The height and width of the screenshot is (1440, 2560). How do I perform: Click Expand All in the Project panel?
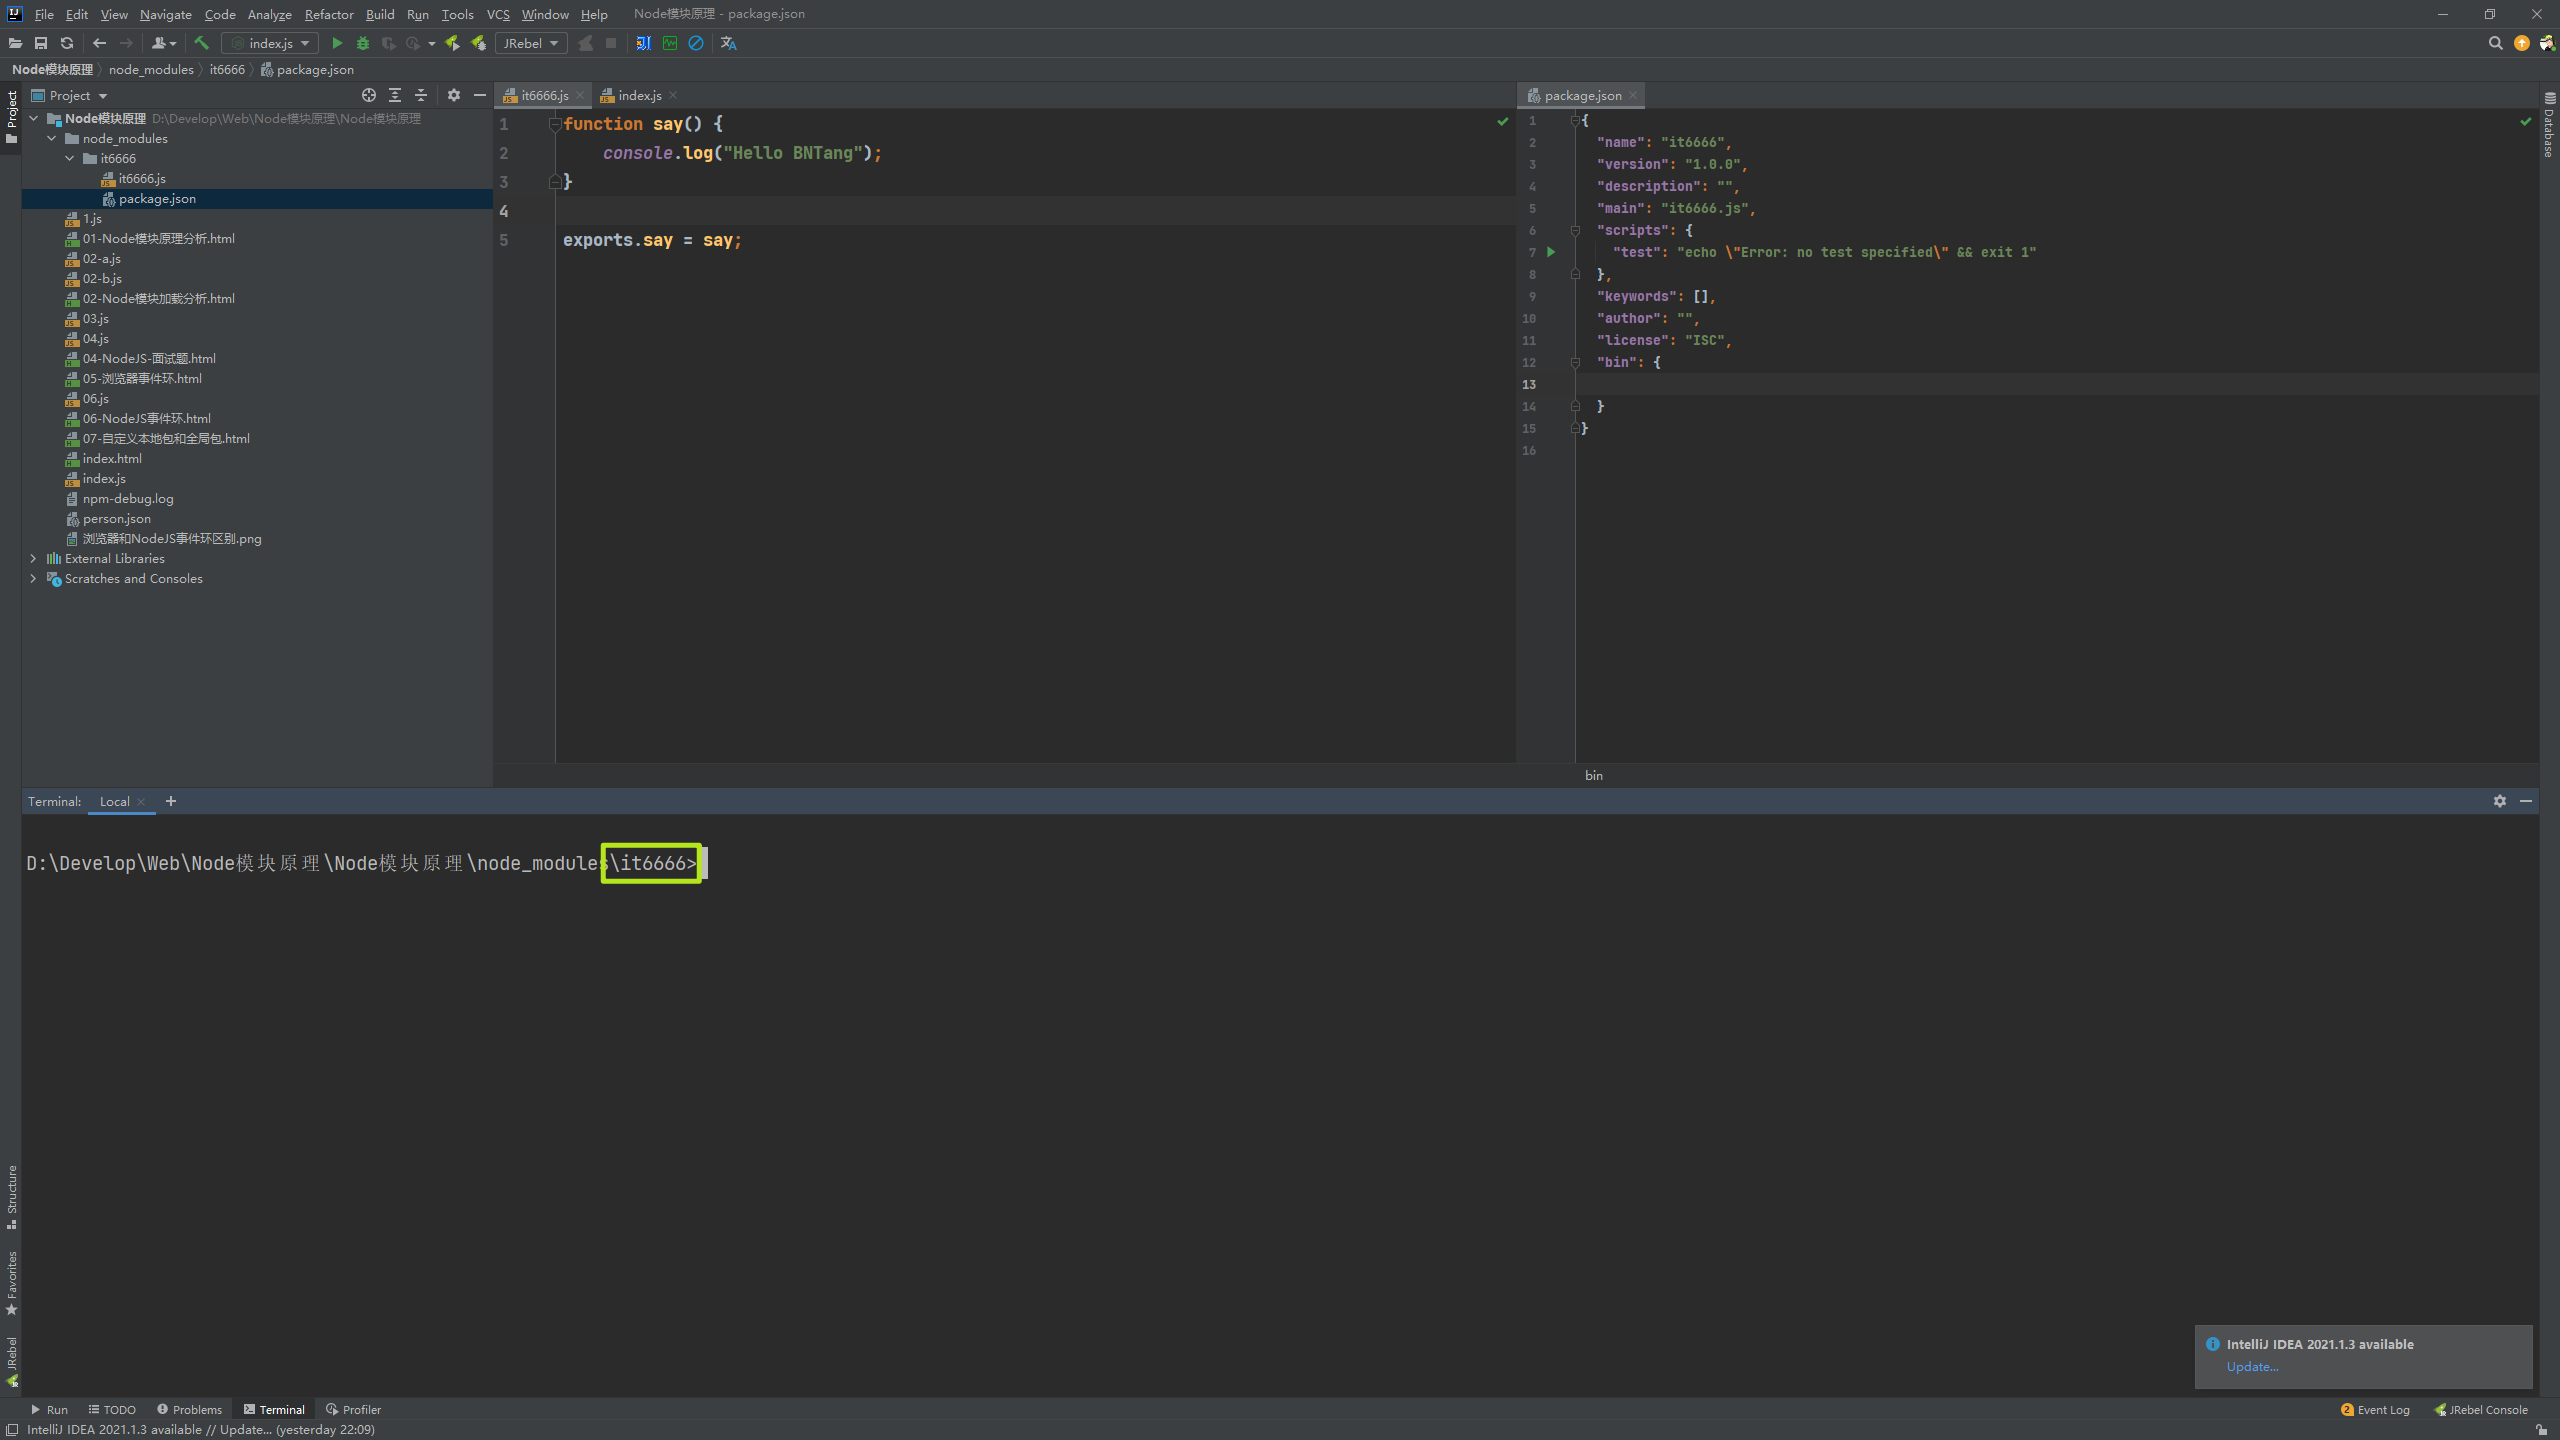pyautogui.click(x=395, y=95)
